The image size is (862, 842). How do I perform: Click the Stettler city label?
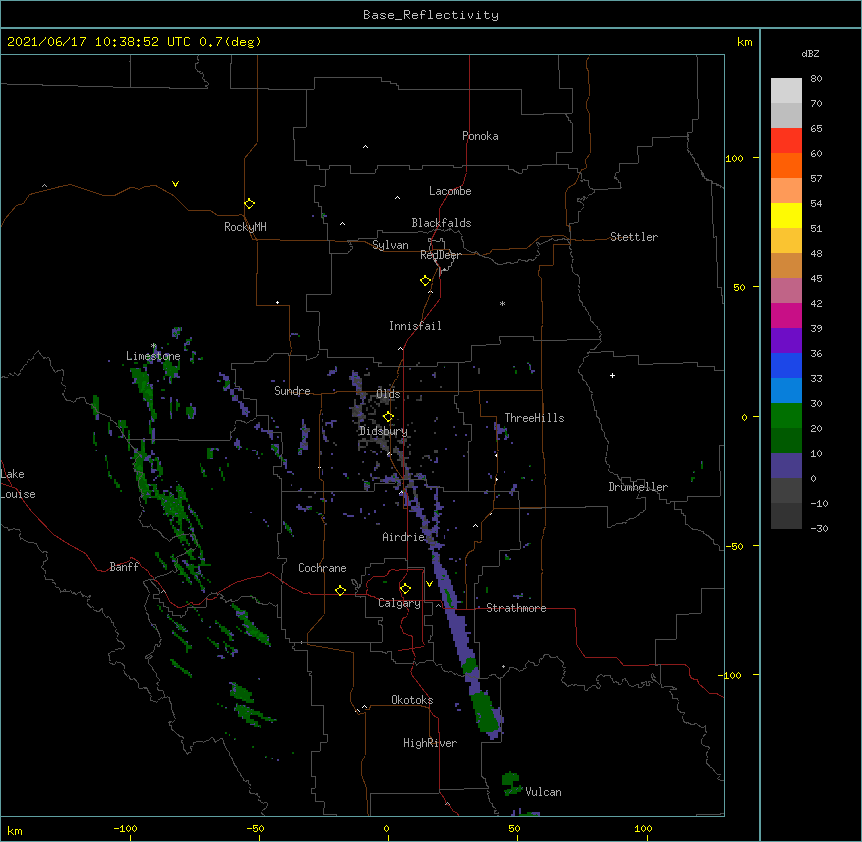(x=634, y=237)
